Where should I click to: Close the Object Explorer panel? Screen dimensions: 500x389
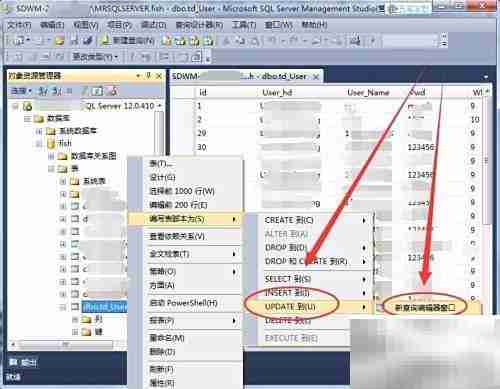point(159,76)
